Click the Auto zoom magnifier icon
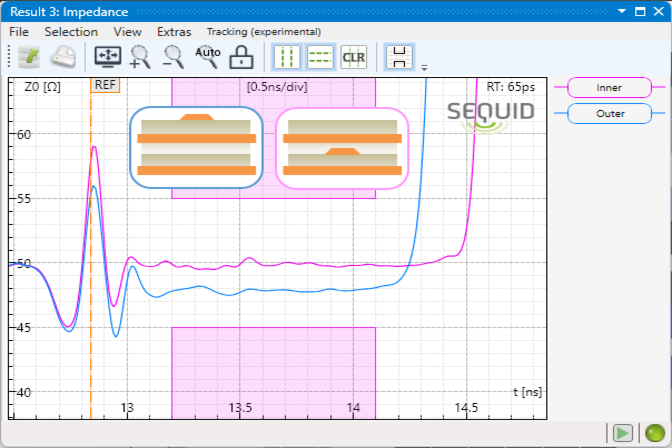The image size is (672, 448). coord(208,56)
